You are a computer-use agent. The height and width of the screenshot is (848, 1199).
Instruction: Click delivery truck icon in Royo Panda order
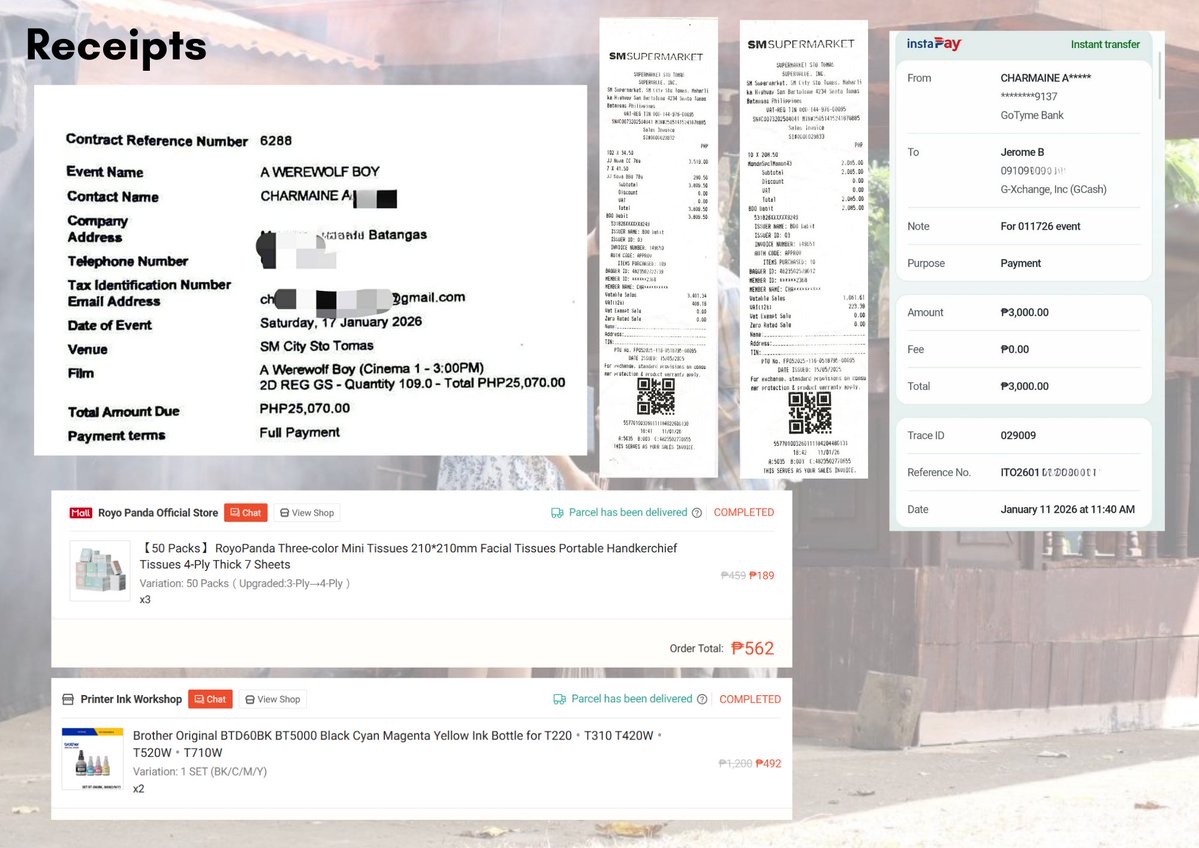[x=557, y=513]
